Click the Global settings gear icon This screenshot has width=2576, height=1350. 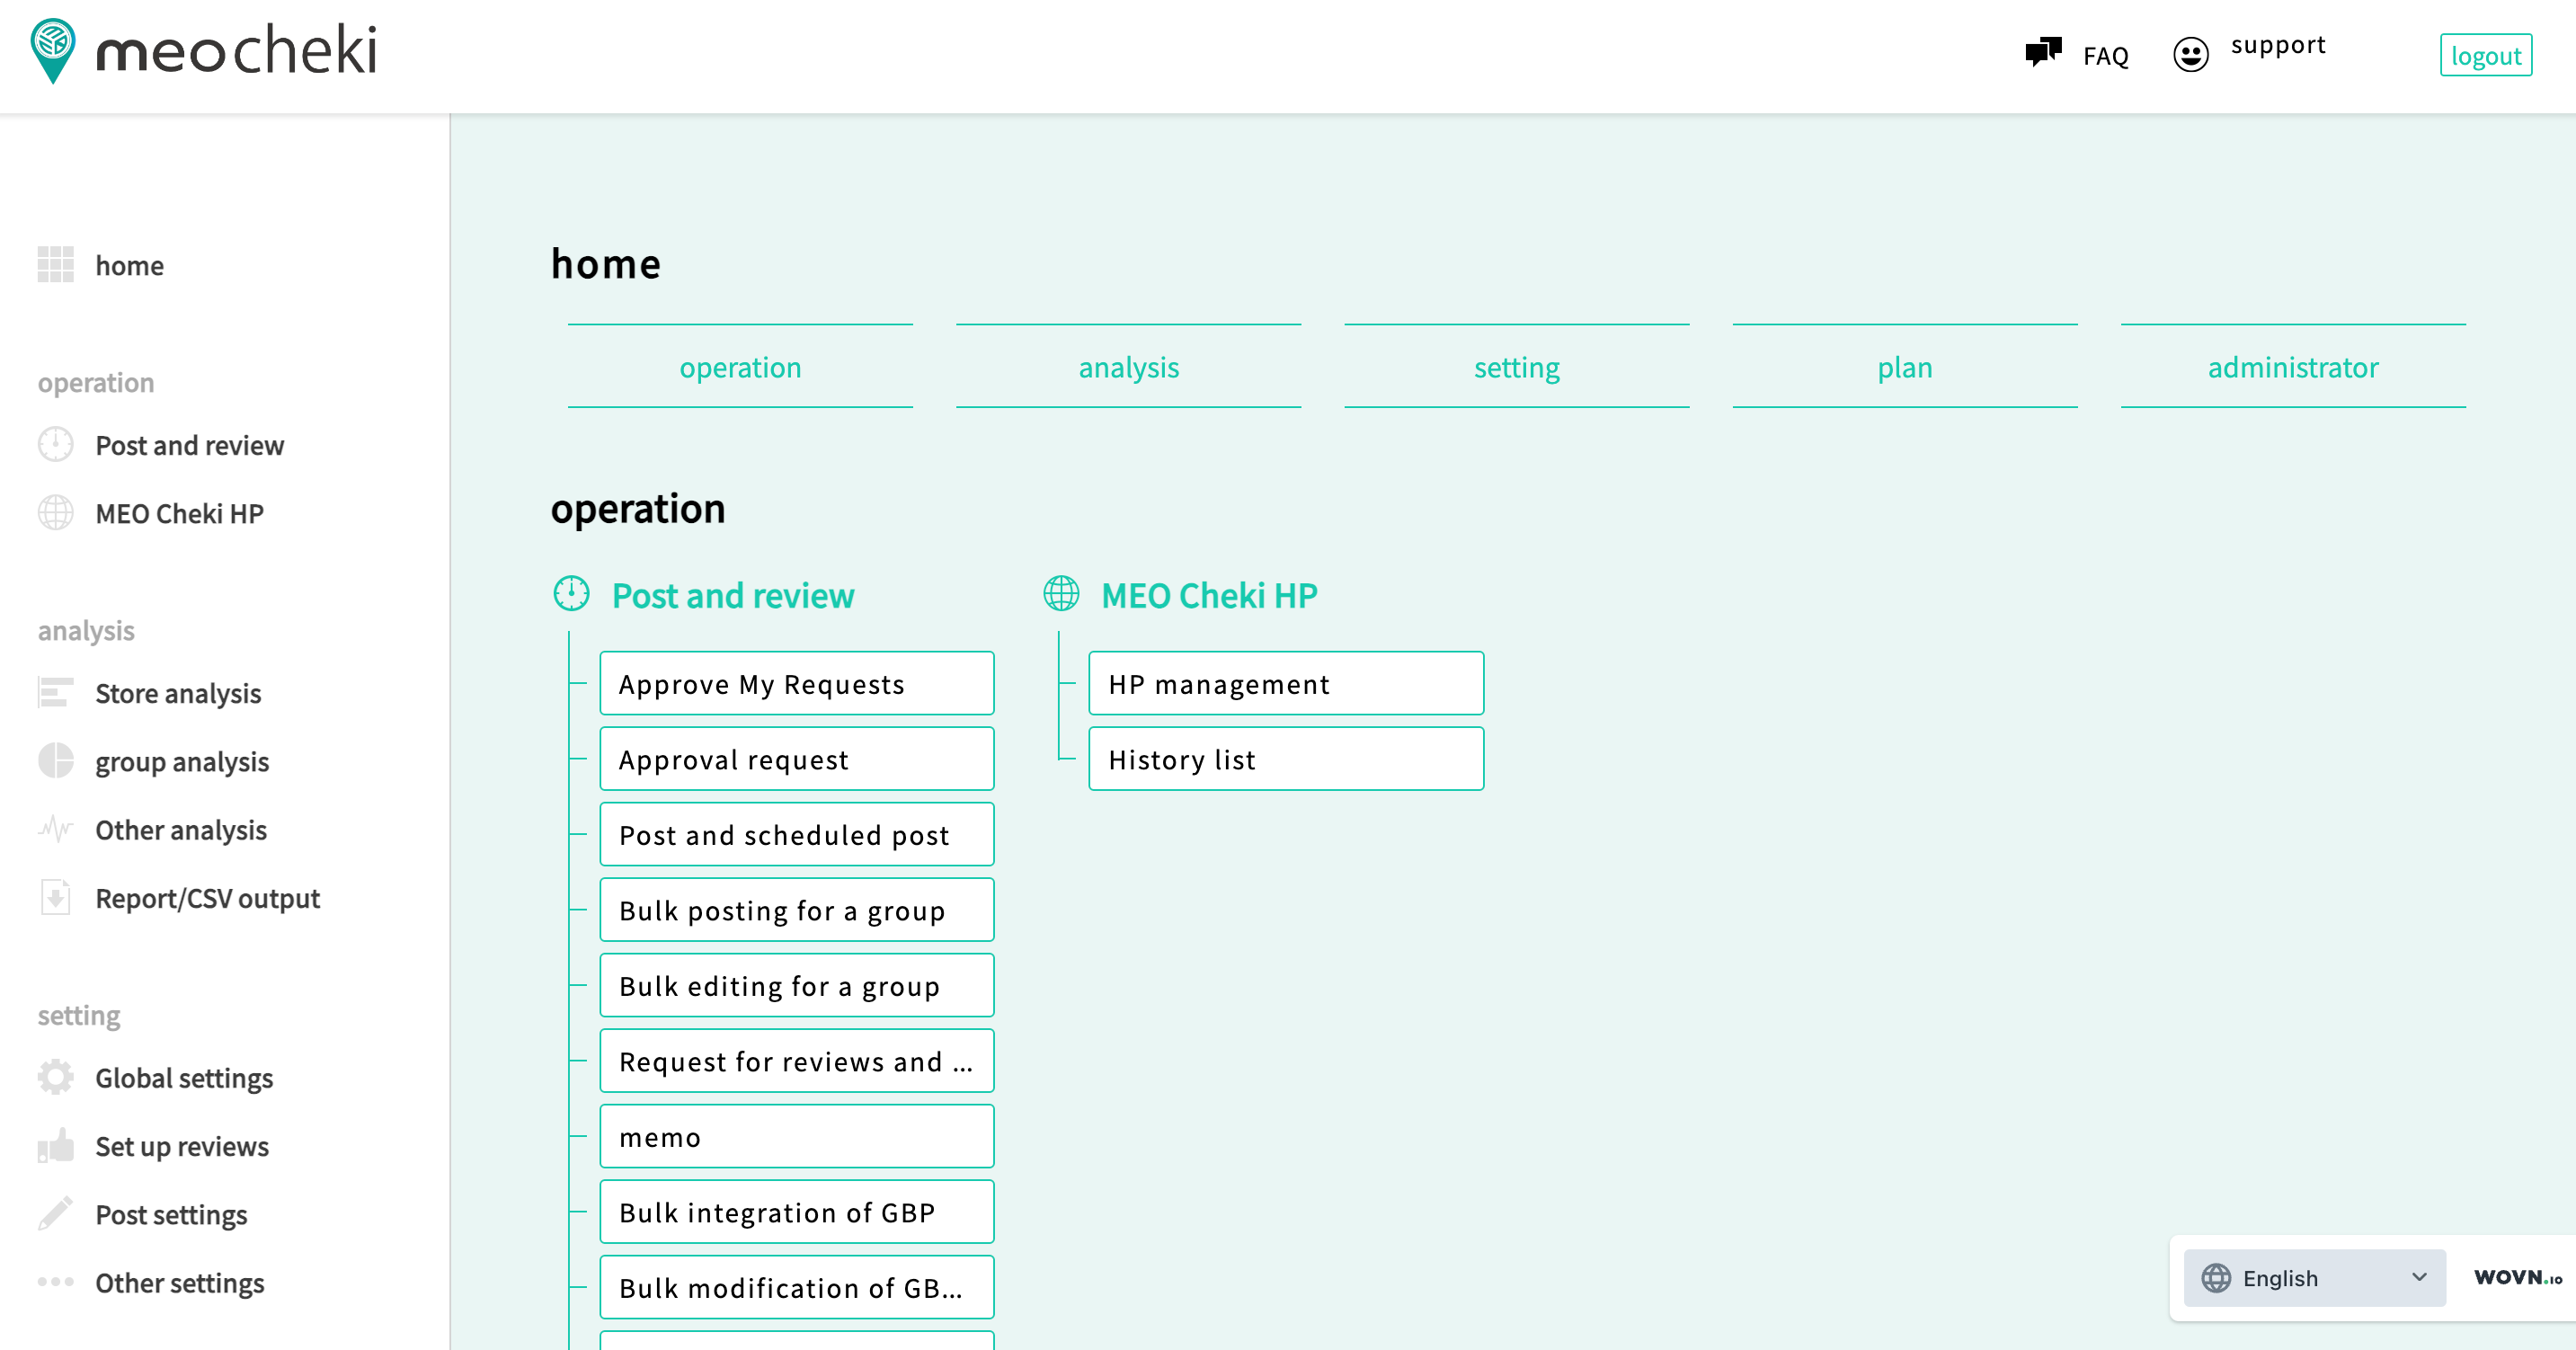tap(56, 1077)
